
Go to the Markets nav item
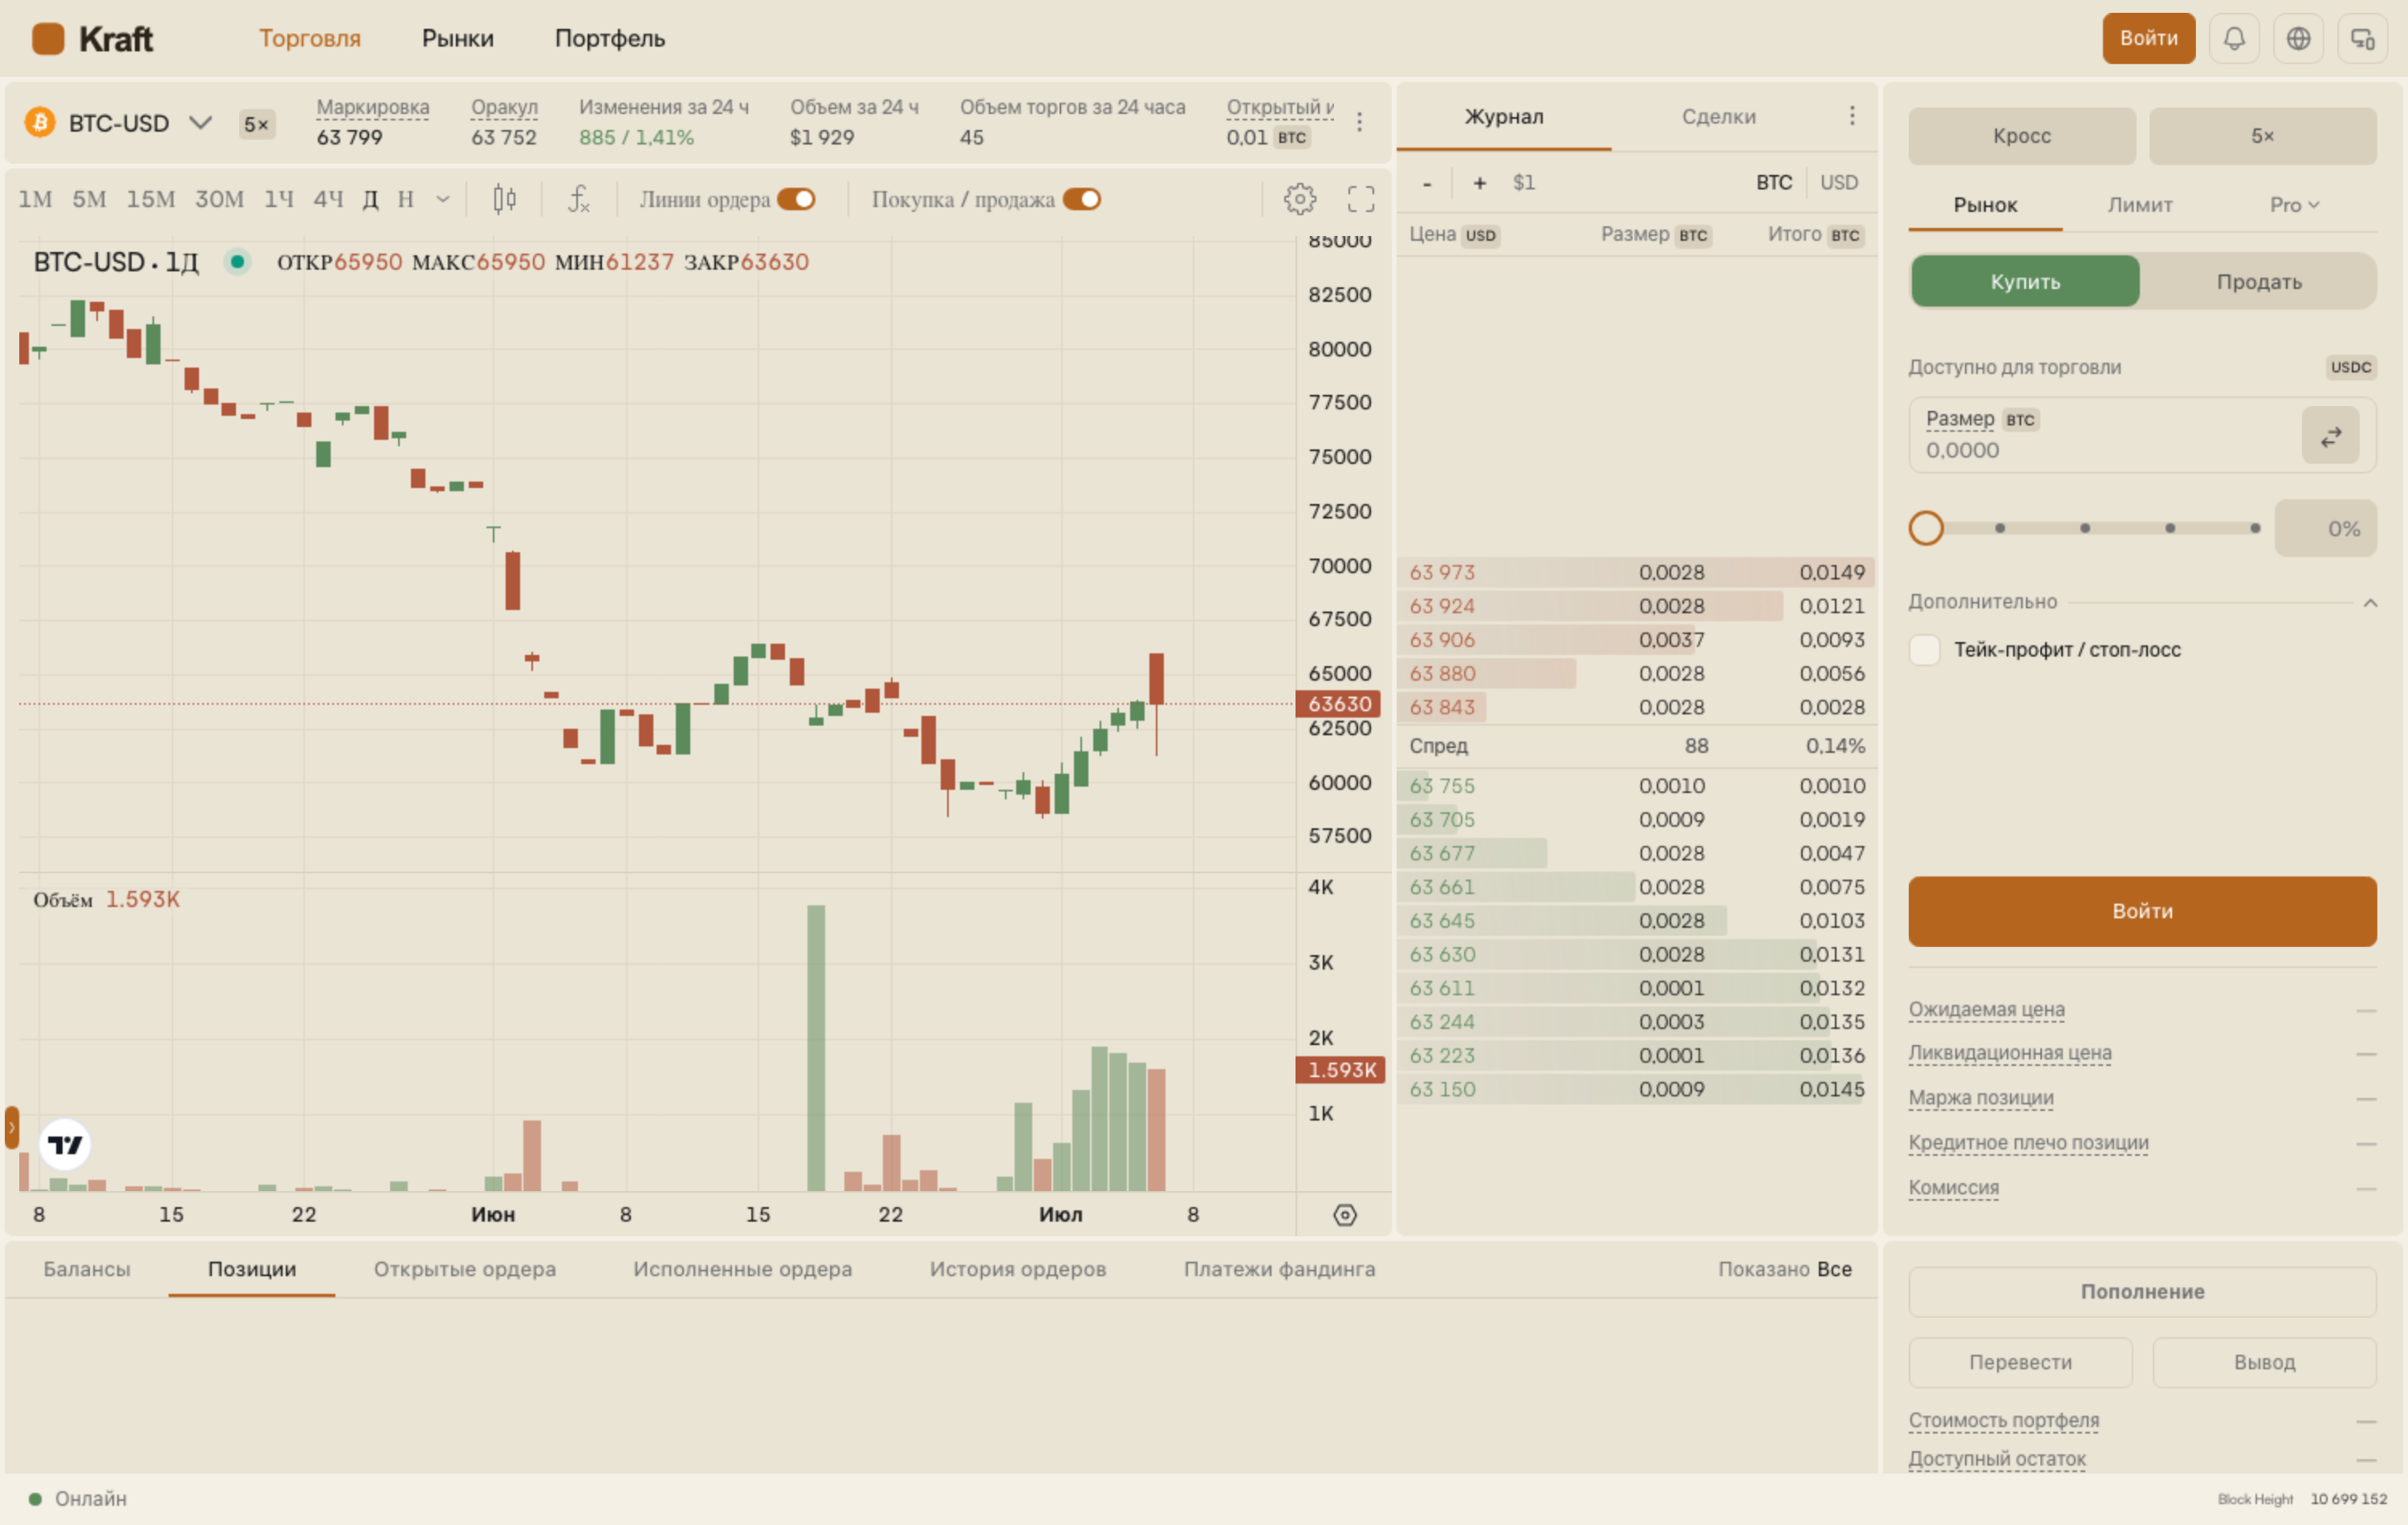tap(457, 38)
